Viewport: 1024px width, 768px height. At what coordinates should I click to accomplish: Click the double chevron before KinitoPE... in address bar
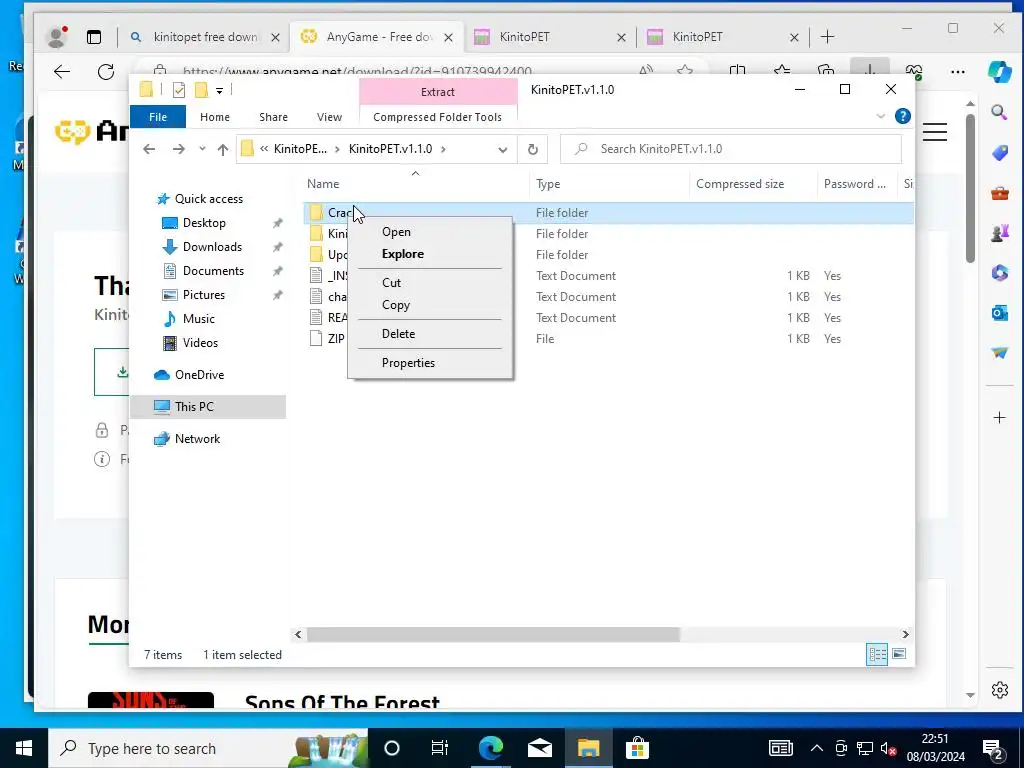(x=264, y=149)
